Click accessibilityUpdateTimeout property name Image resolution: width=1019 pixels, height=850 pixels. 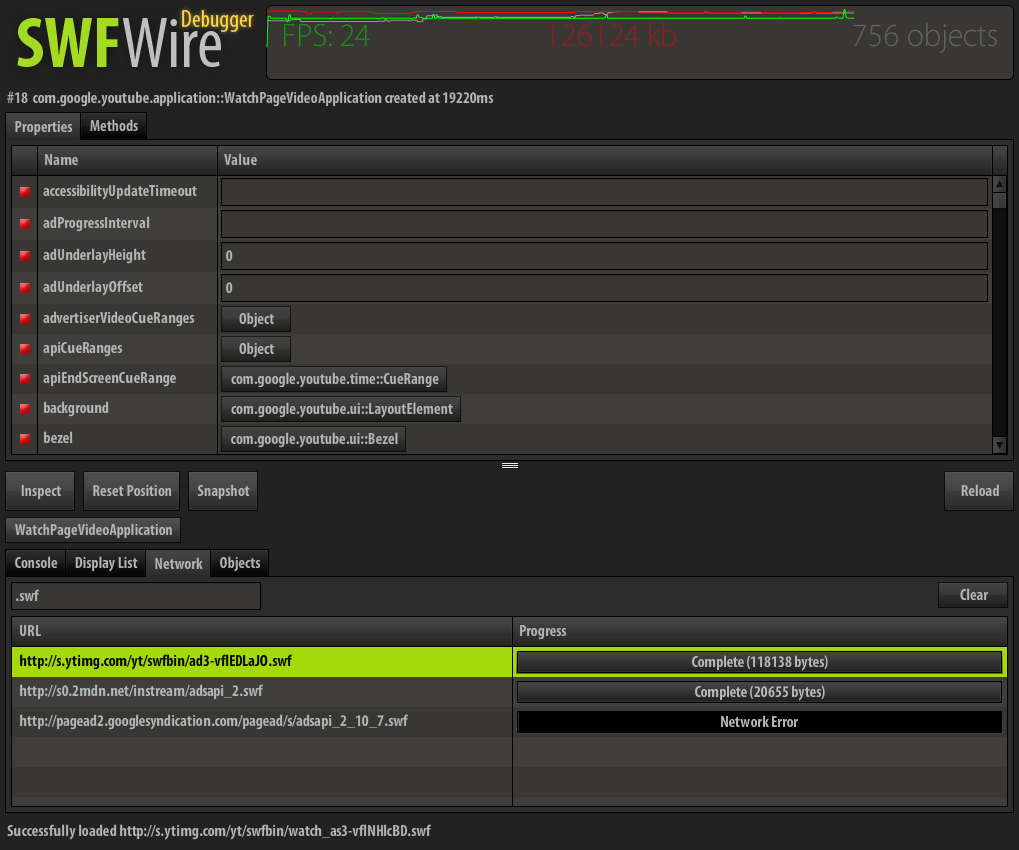point(120,191)
